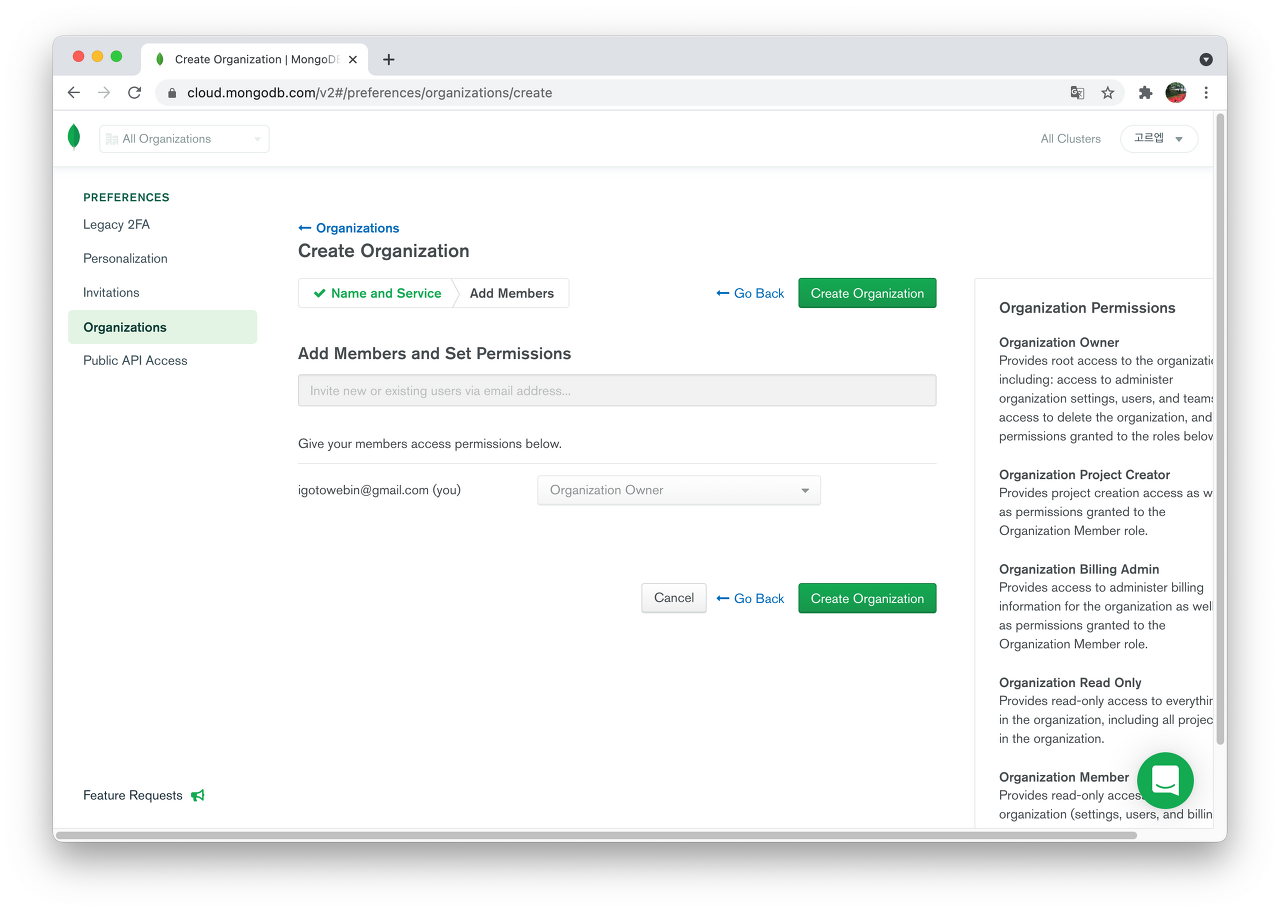Image resolution: width=1280 pixels, height=912 pixels.
Task: Click the top Go Back link
Action: point(750,293)
